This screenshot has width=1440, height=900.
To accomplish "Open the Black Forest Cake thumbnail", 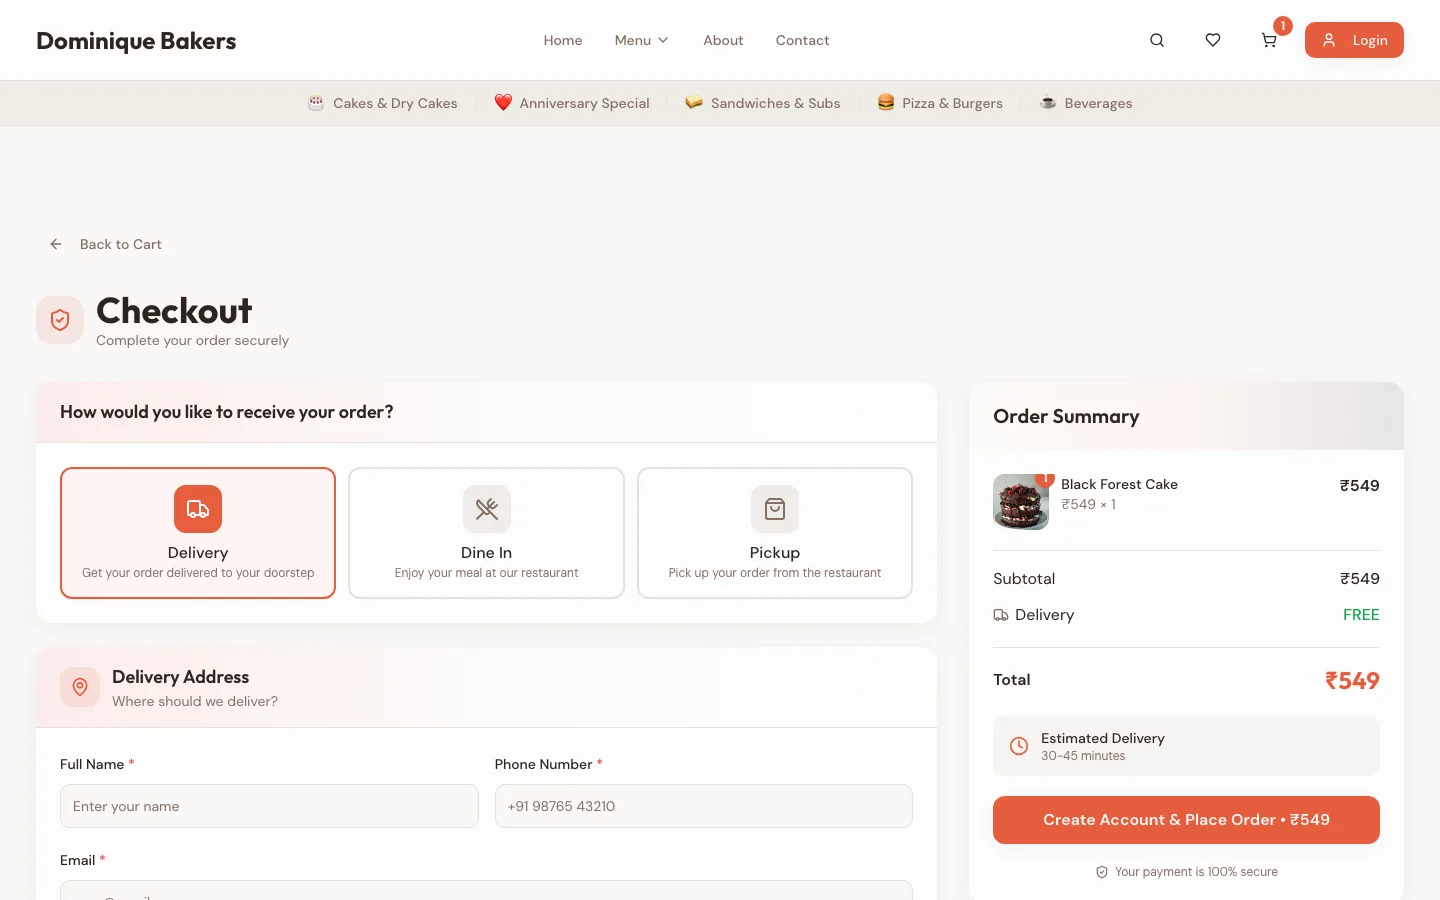I will (1021, 502).
